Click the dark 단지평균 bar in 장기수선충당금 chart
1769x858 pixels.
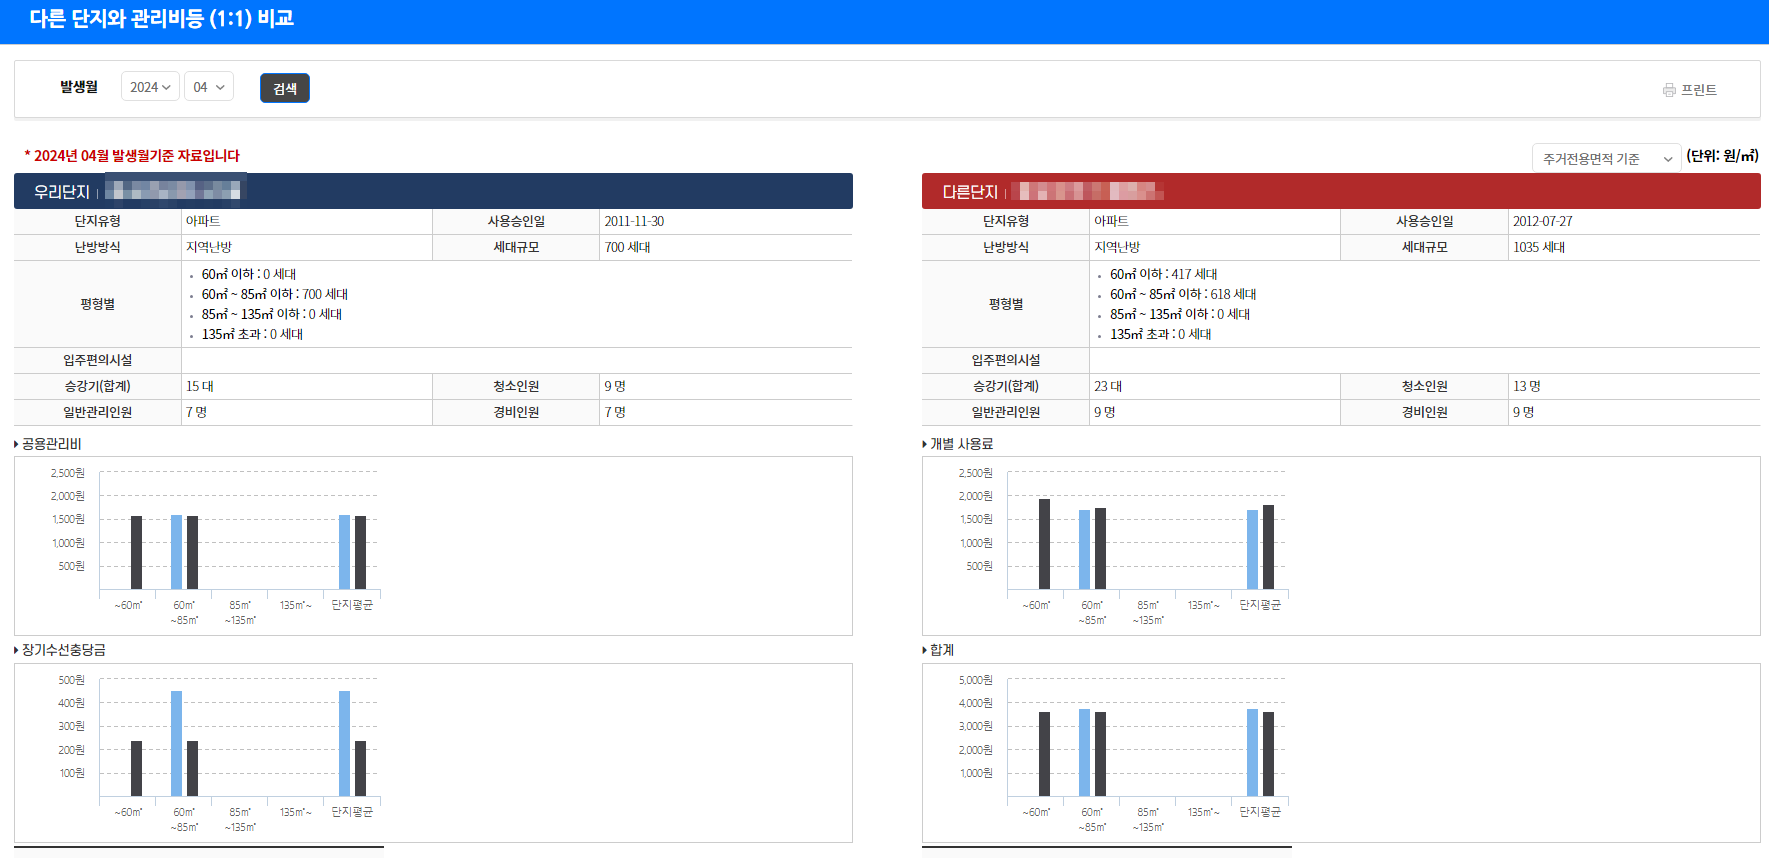tap(360, 768)
